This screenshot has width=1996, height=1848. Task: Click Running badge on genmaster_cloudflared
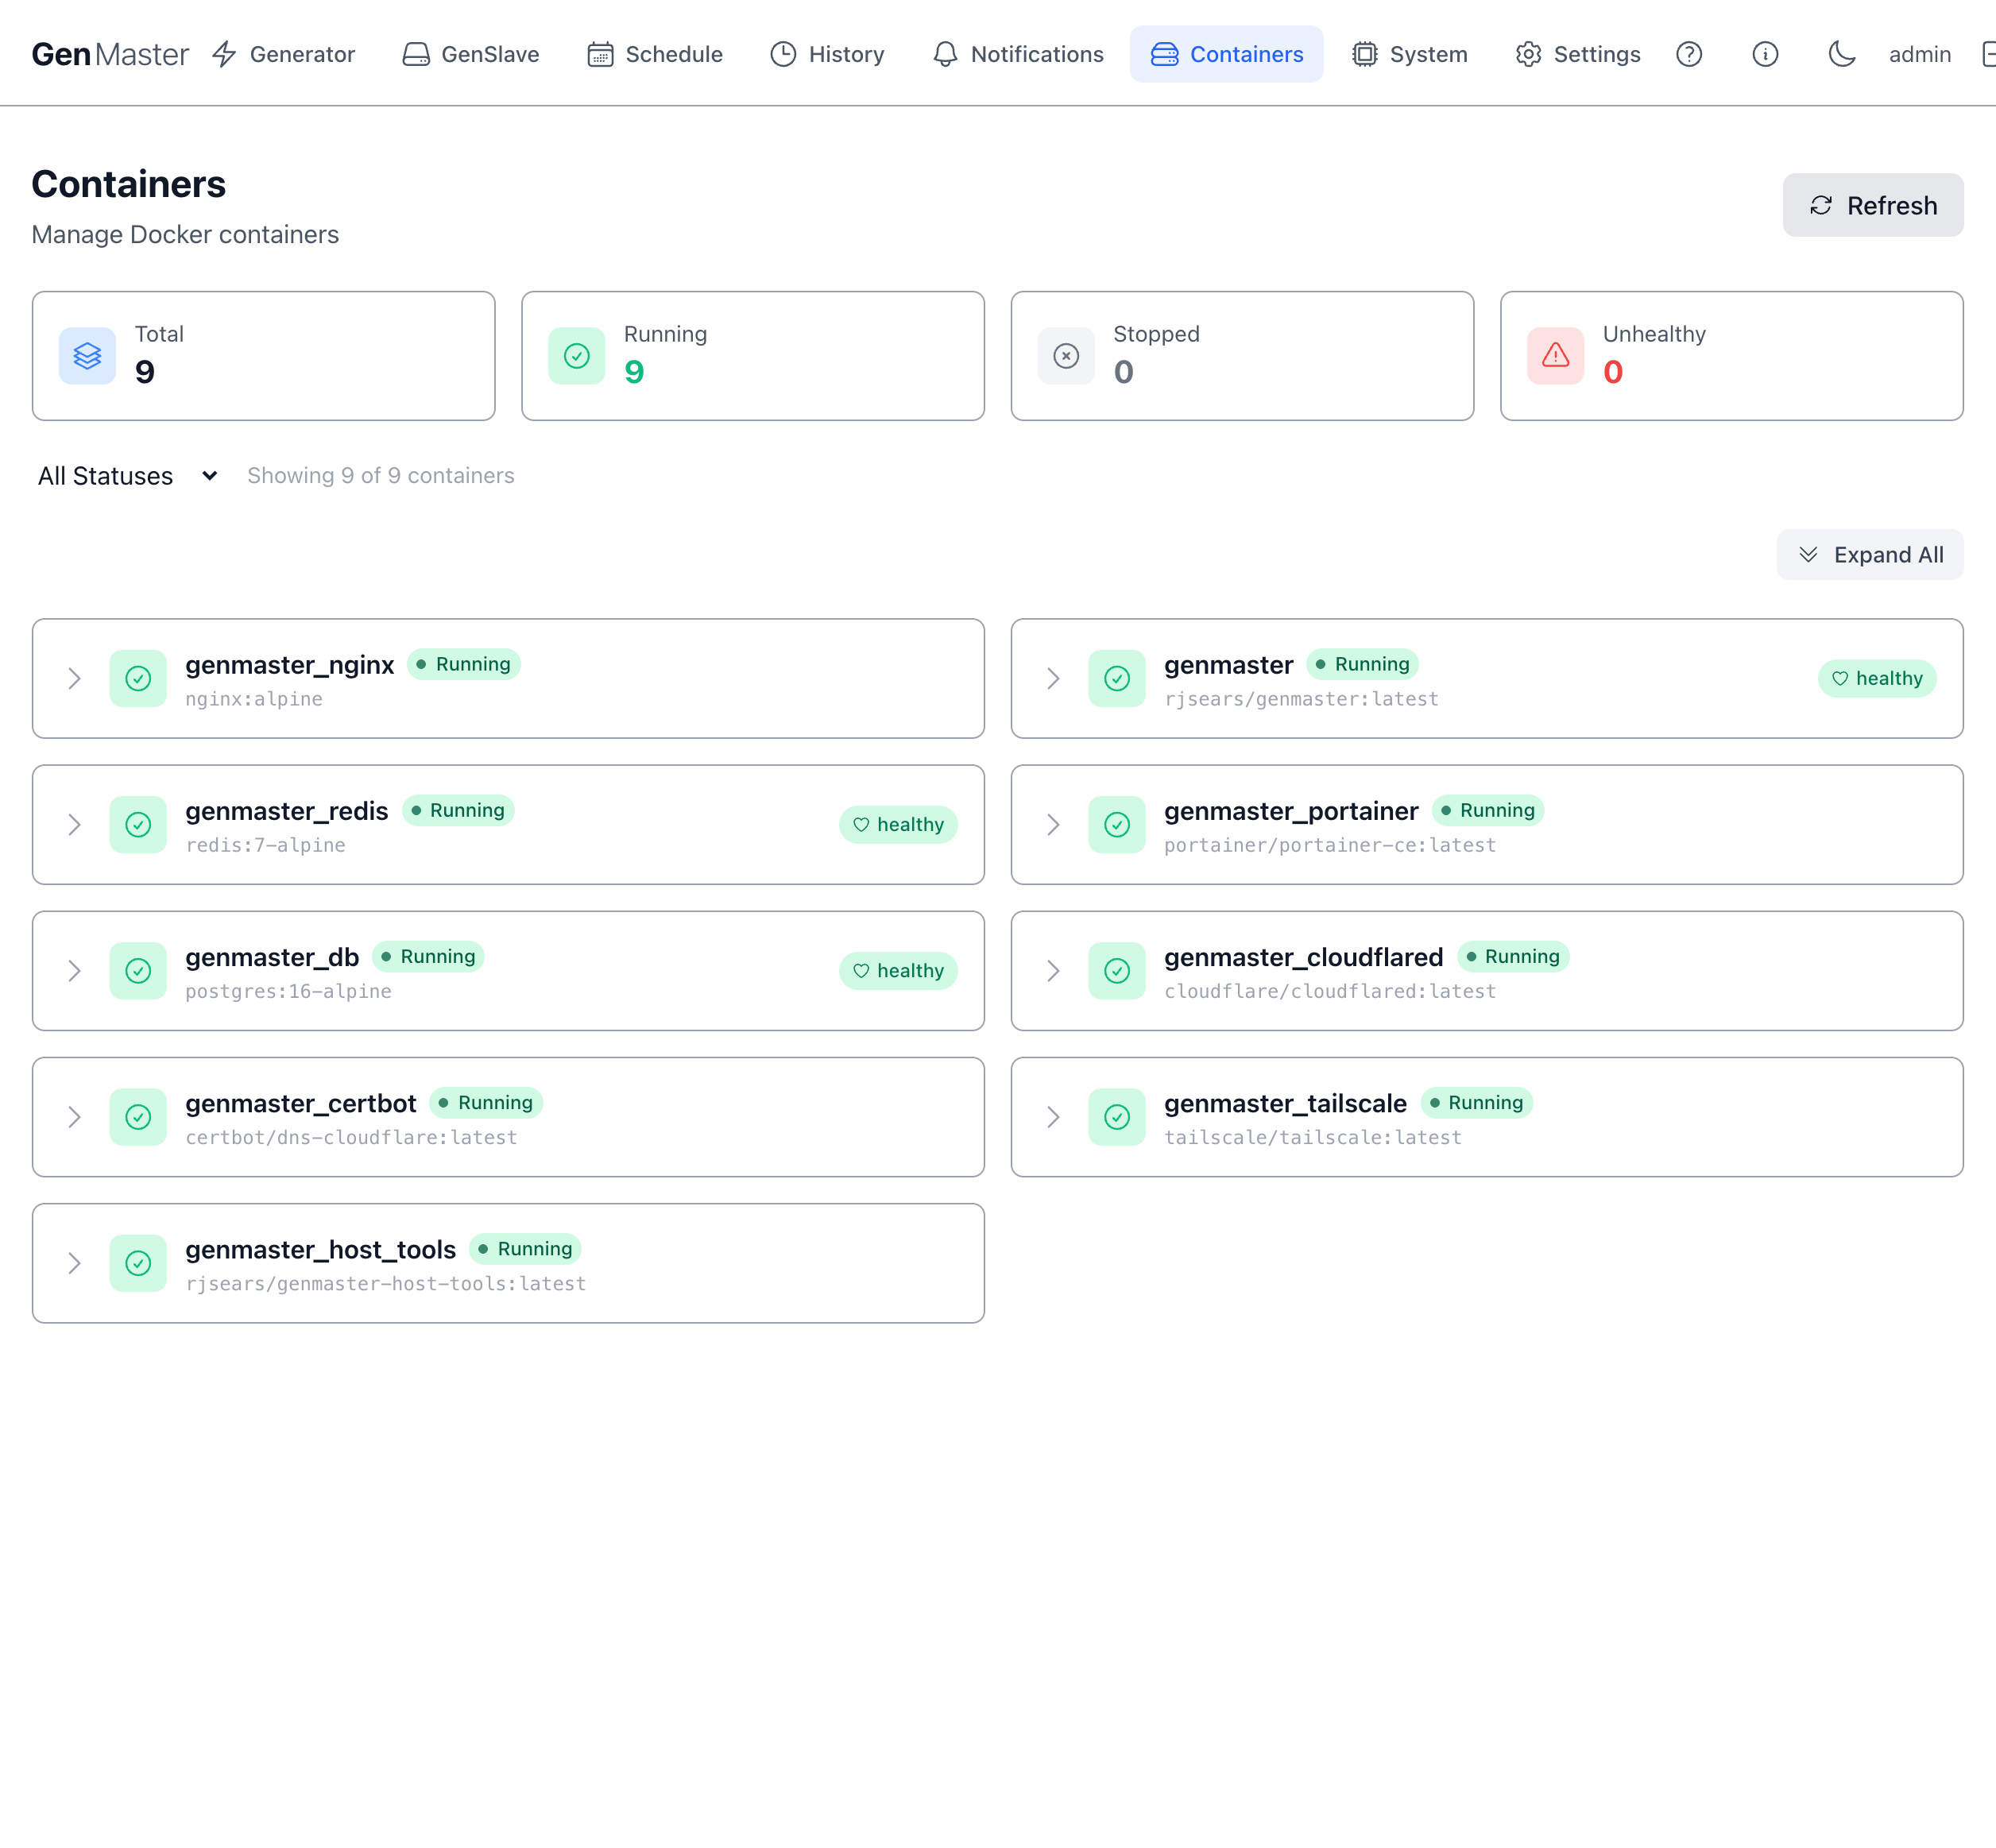coord(1513,956)
